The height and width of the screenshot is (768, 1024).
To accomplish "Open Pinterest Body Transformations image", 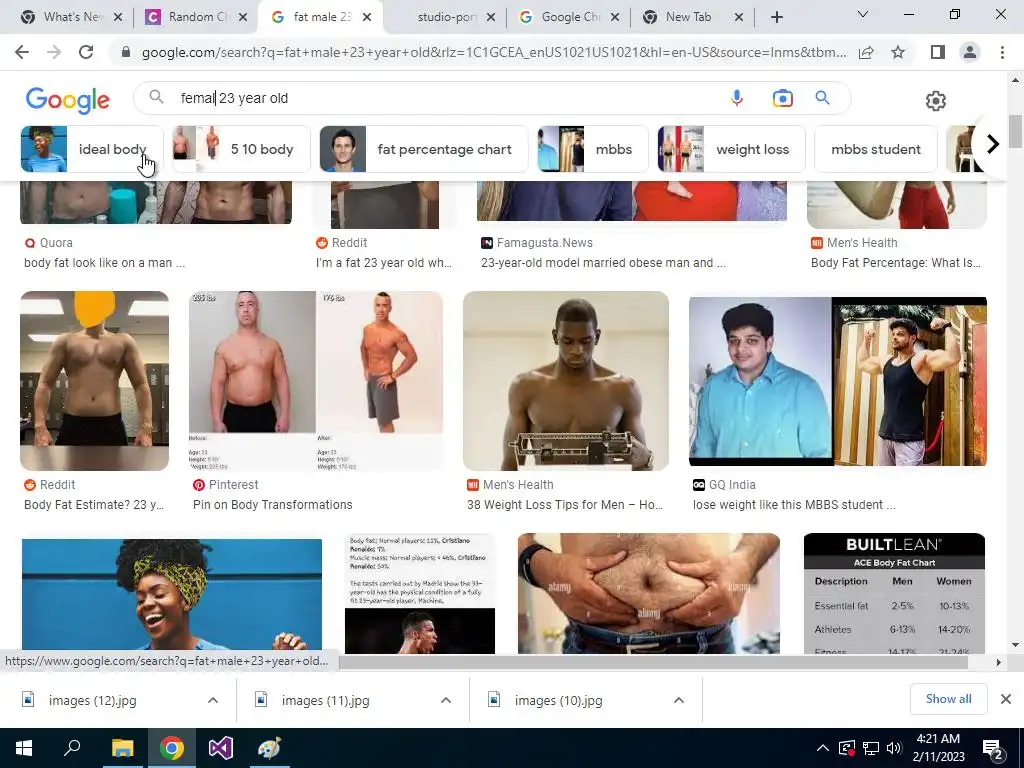I will (x=316, y=381).
